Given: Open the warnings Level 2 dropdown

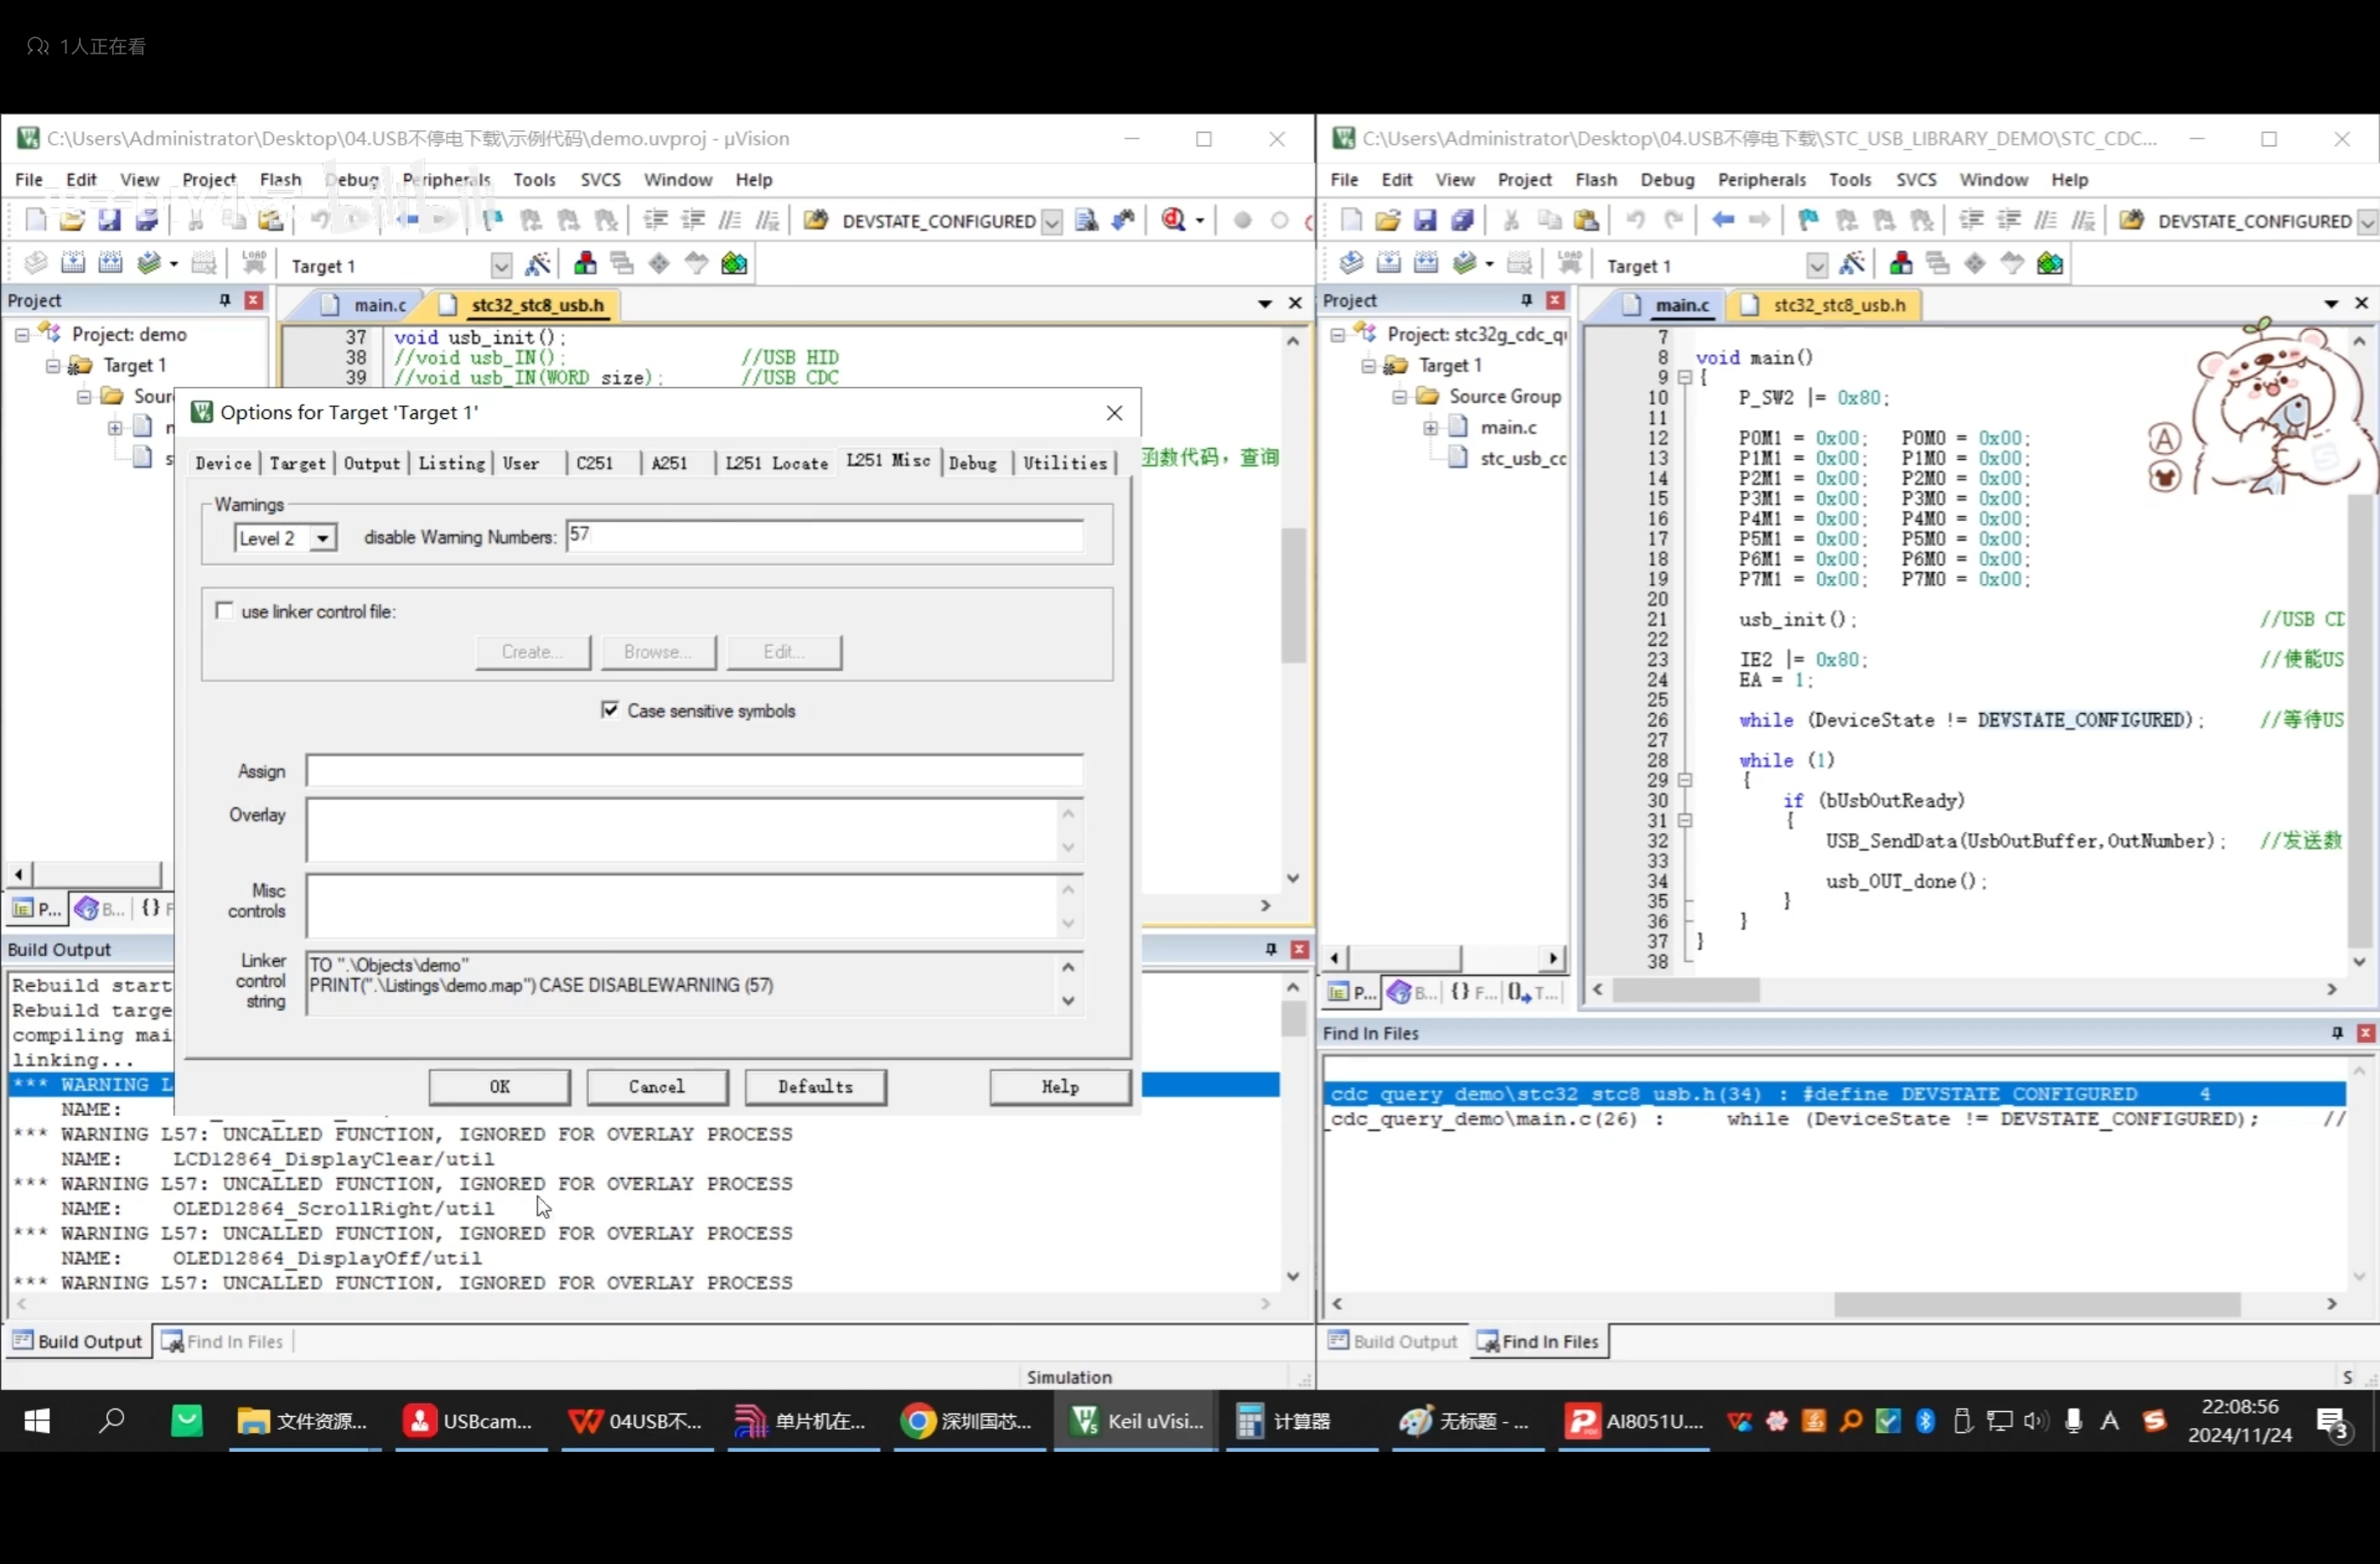Looking at the screenshot, I should tap(322, 538).
